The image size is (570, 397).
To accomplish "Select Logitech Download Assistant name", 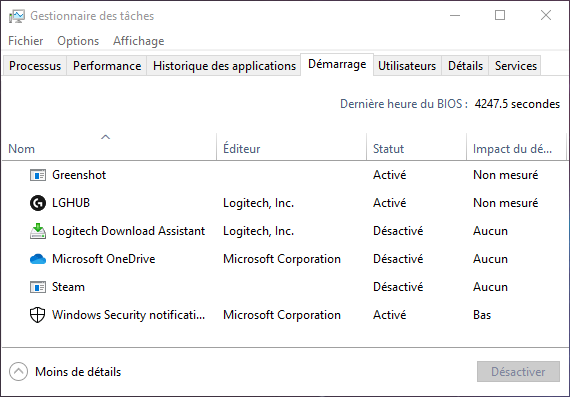I will tap(129, 231).
